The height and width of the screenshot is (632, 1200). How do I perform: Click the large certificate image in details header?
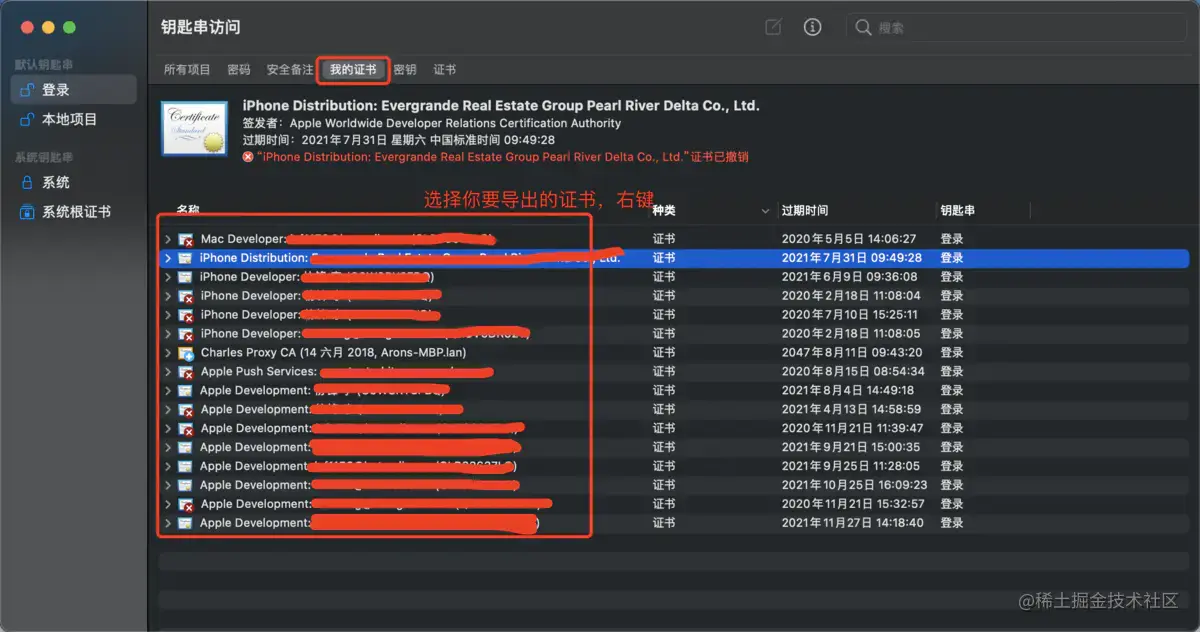tap(194, 129)
